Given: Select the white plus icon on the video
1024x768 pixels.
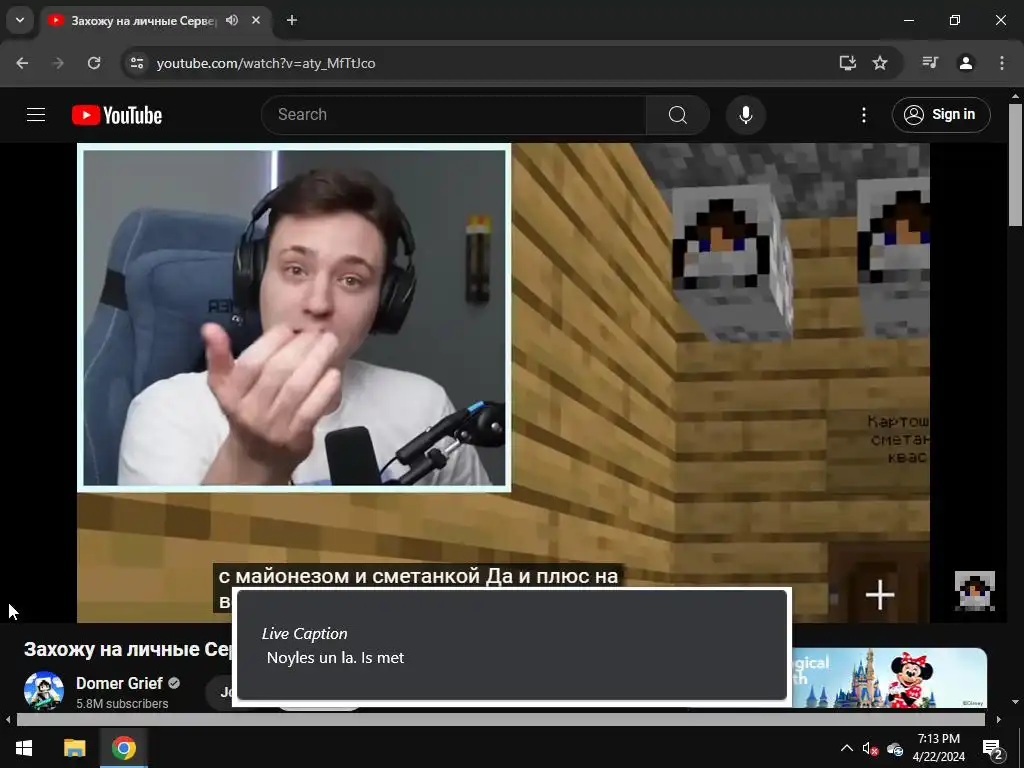Looking at the screenshot, I should pyautogui.click(x=880, y=595).
